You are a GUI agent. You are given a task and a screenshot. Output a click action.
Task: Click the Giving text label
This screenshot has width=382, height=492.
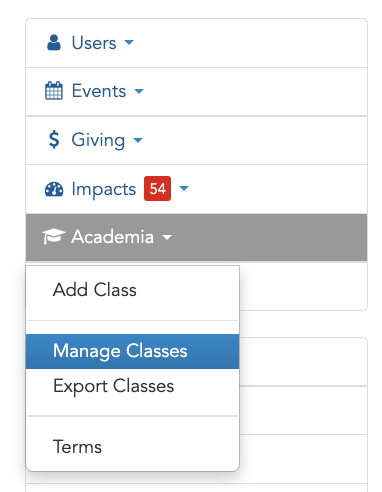[x=98, y=140]
